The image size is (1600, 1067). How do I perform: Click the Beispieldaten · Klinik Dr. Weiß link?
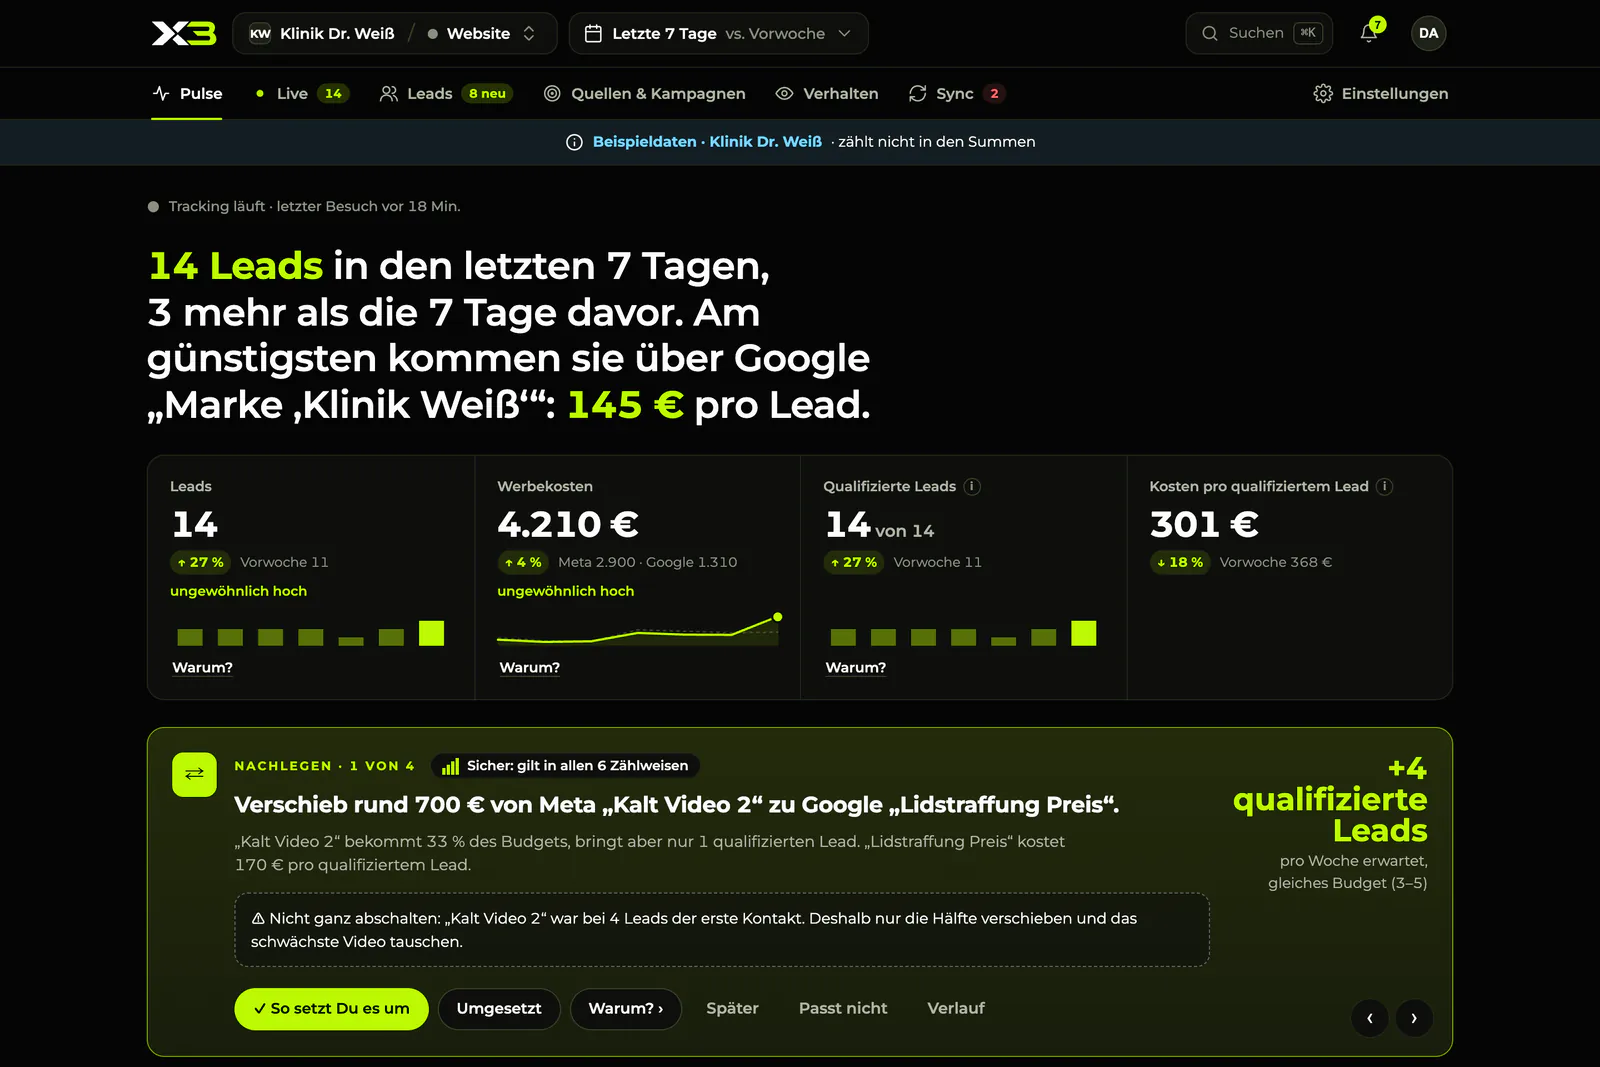(x=707, y=142)
